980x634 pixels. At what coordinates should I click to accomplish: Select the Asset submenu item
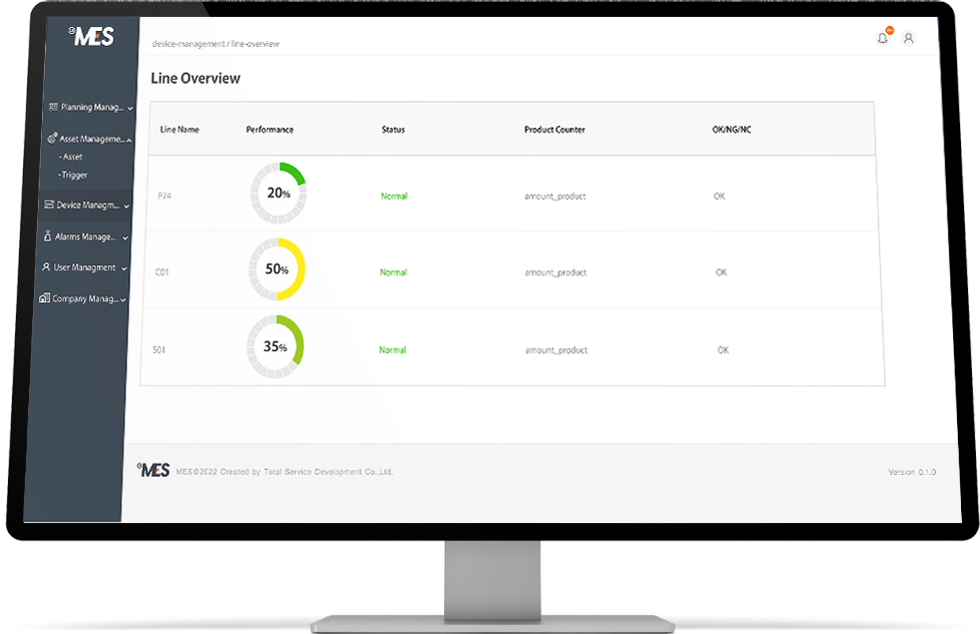[x=71, y=157]
